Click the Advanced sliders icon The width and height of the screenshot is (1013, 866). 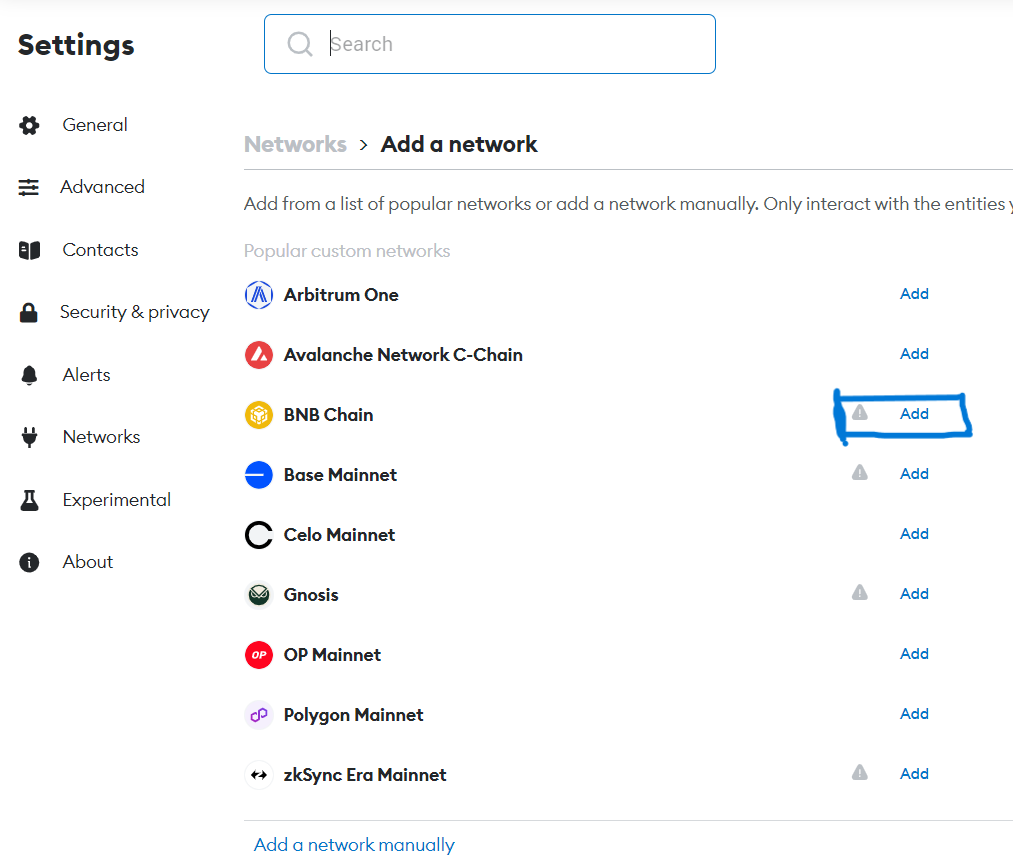tap(28, 187)
